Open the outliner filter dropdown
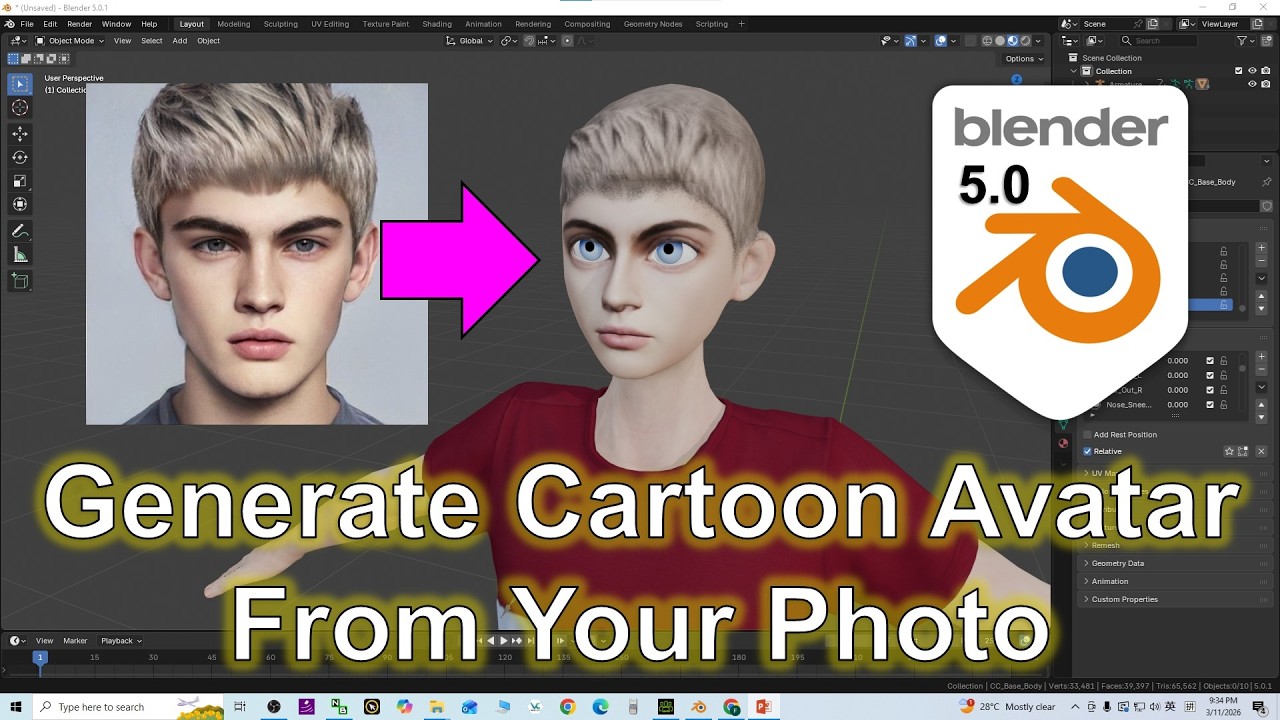 pyautogui.click(x=1246, y=41)
